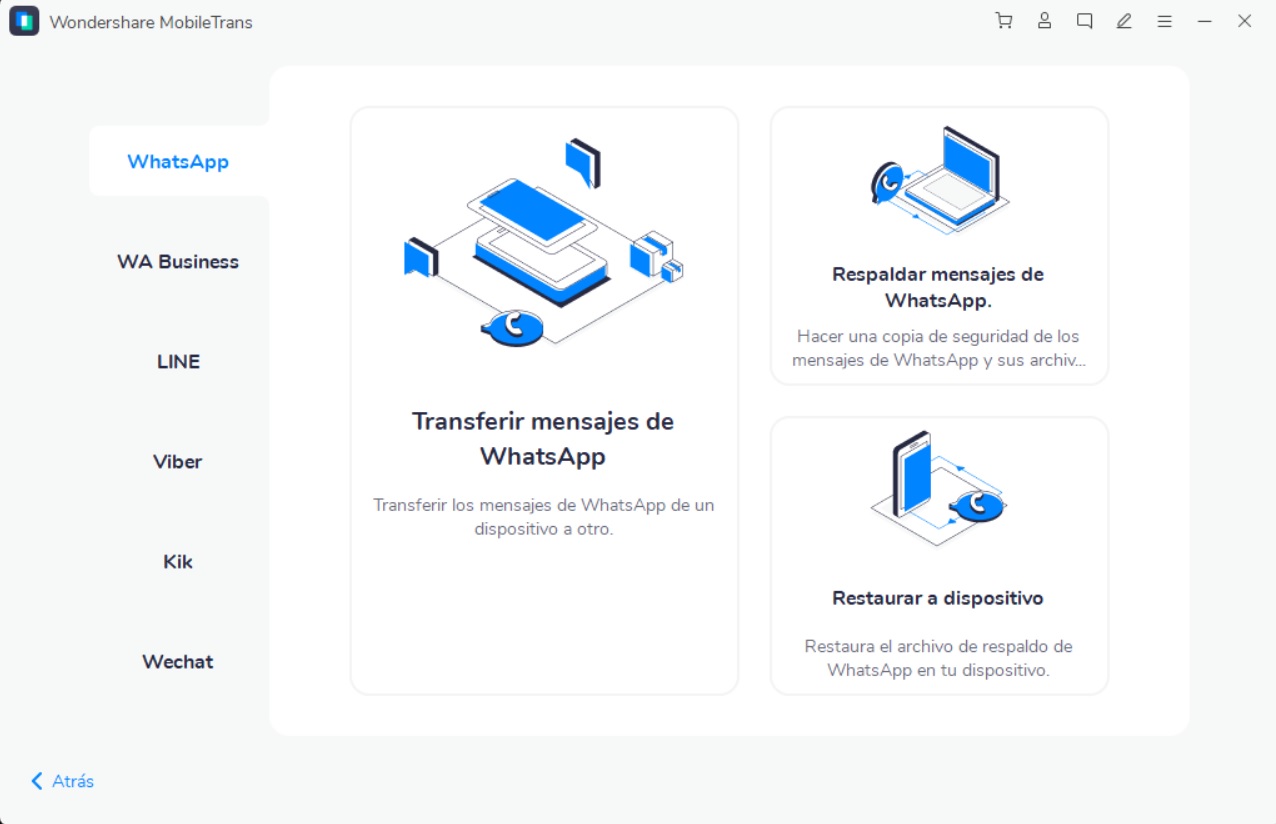The image size is (1276, 824).
Task: Open the Viber tab
Action: click(178, 461)
